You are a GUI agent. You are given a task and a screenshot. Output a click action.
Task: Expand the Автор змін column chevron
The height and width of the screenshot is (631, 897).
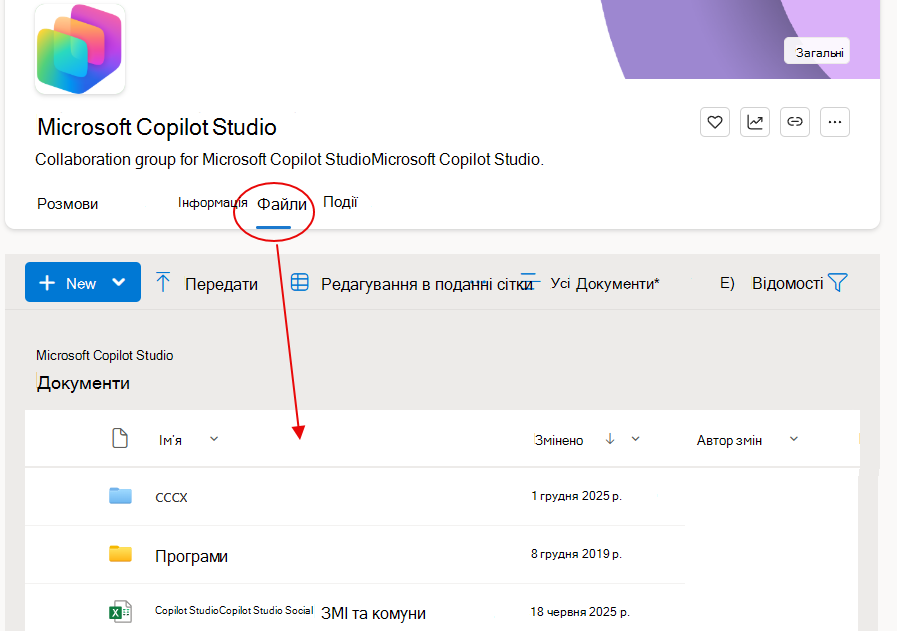(793, 439)
